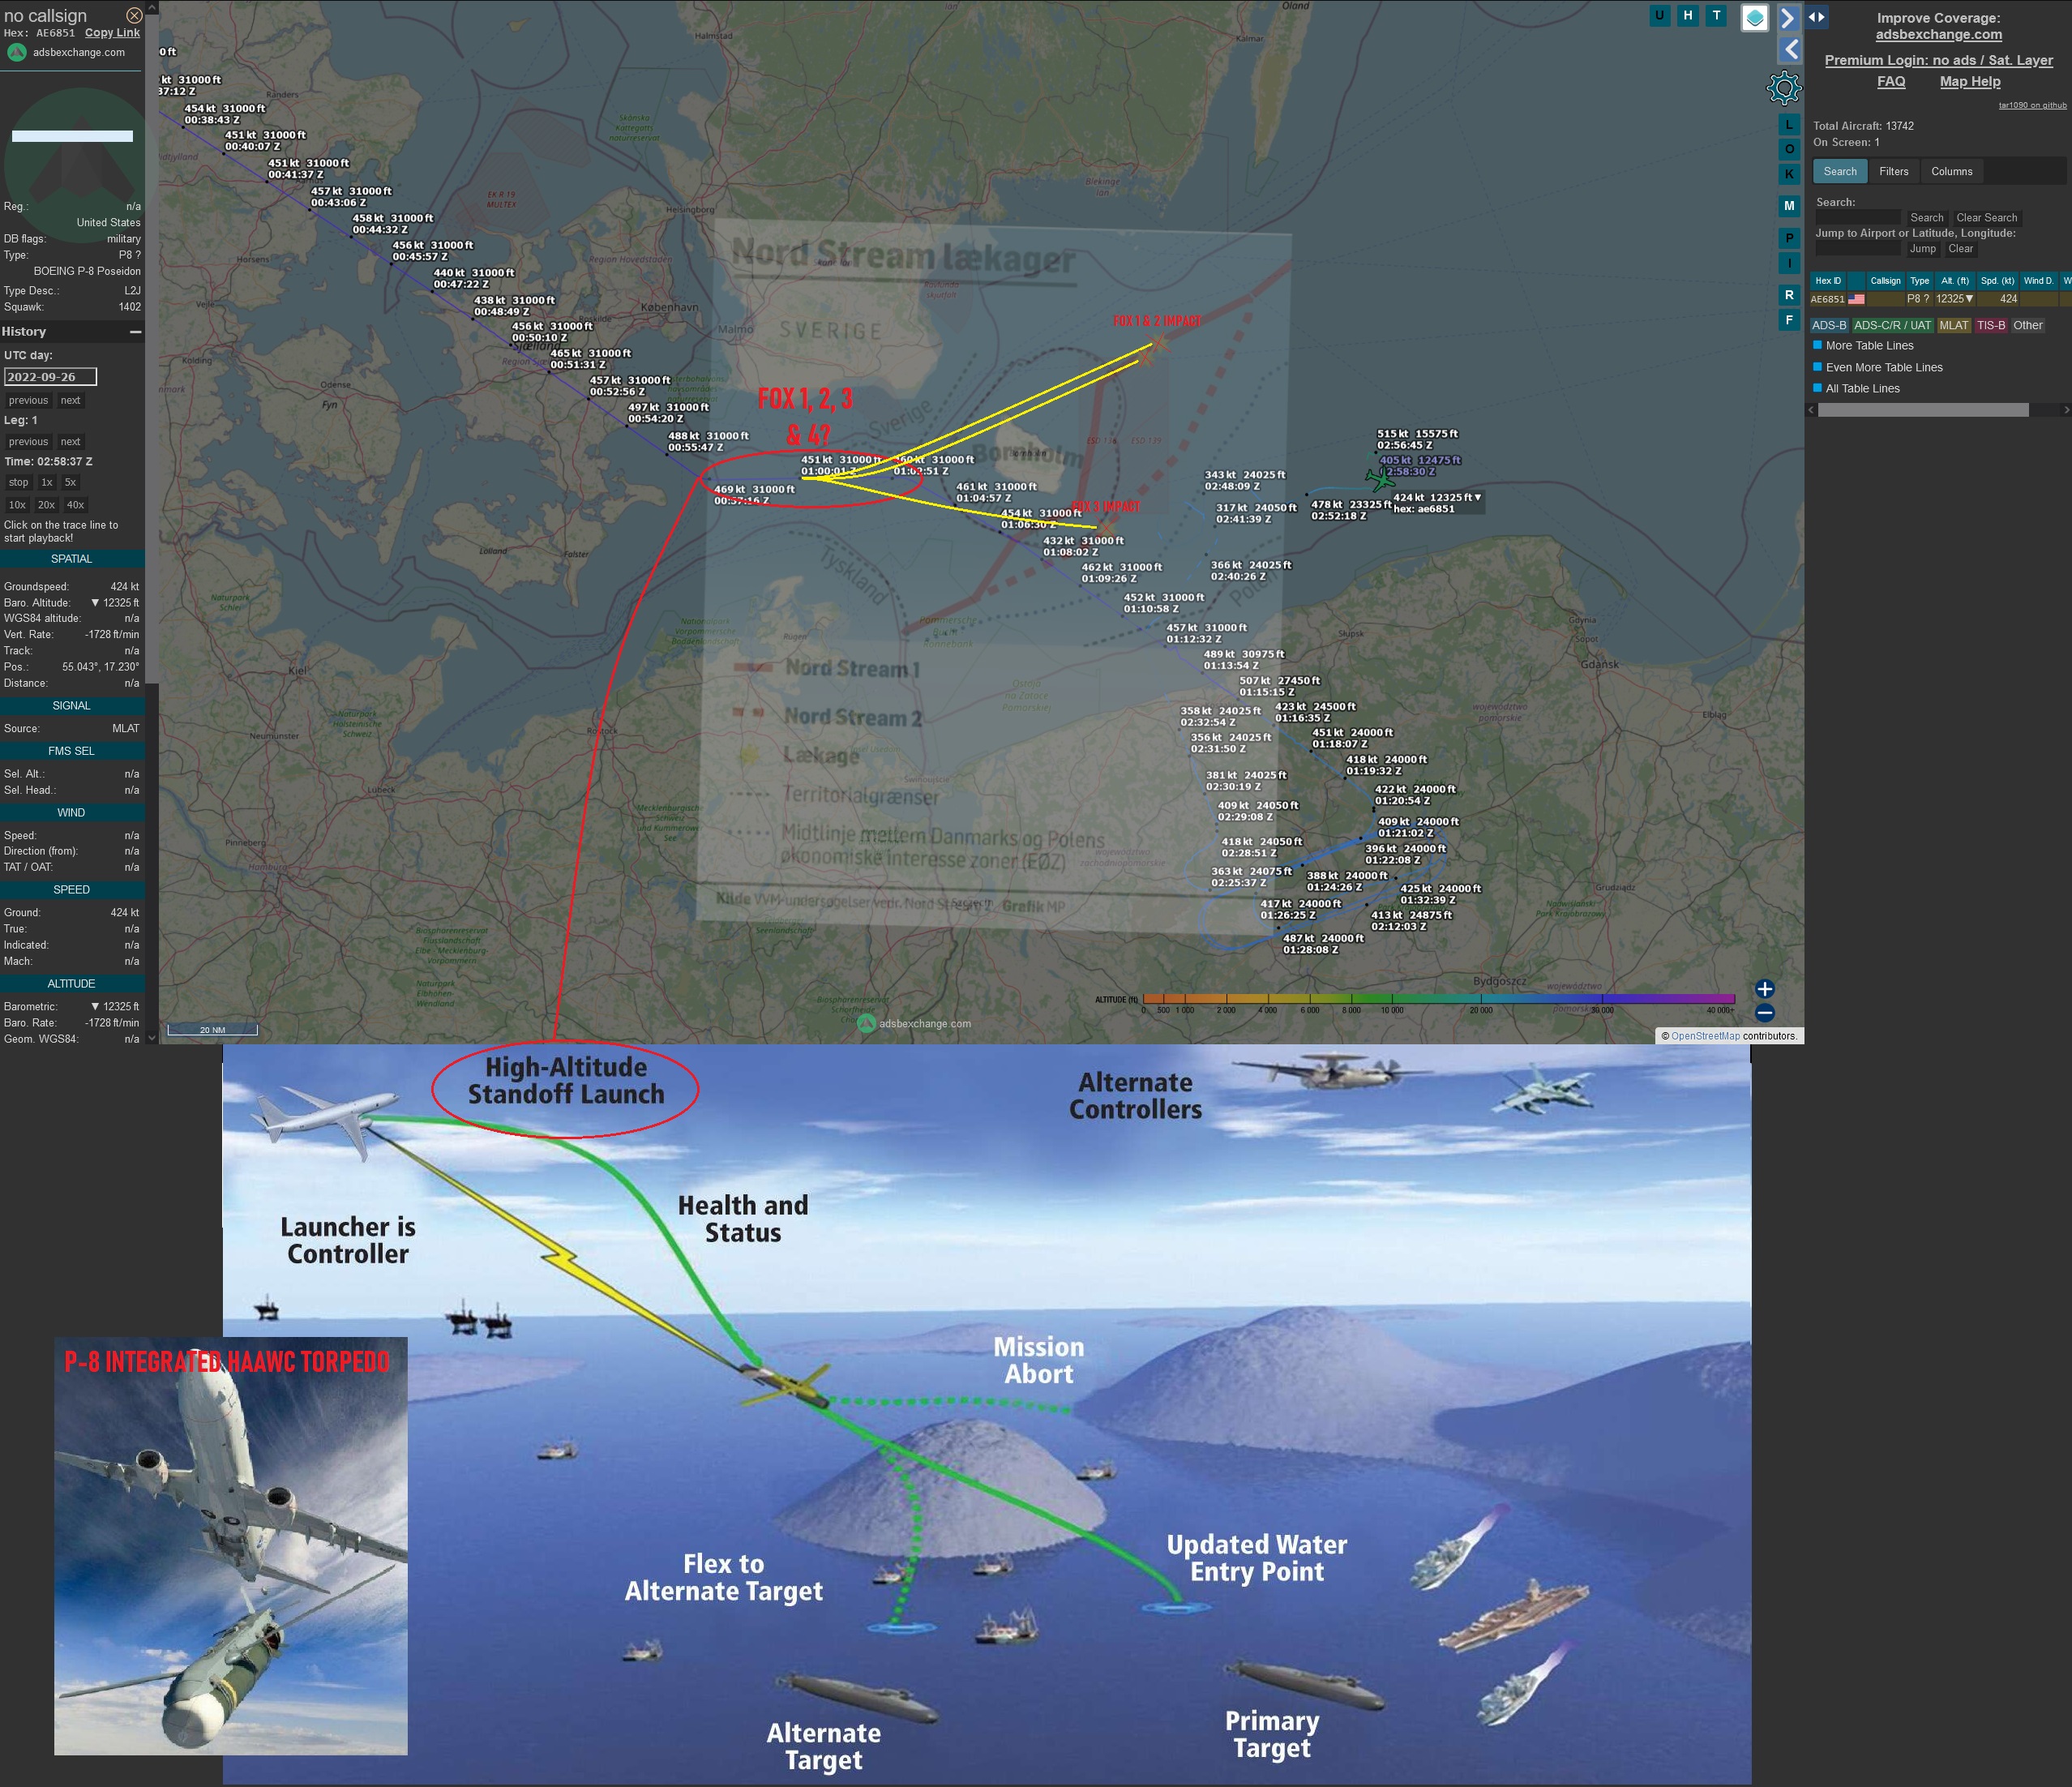Image resolution: width=2072 pixels, height=1787 pixels.
Task: Click the O map control button
Action: pyautogui.click(x=1789, y=149)
